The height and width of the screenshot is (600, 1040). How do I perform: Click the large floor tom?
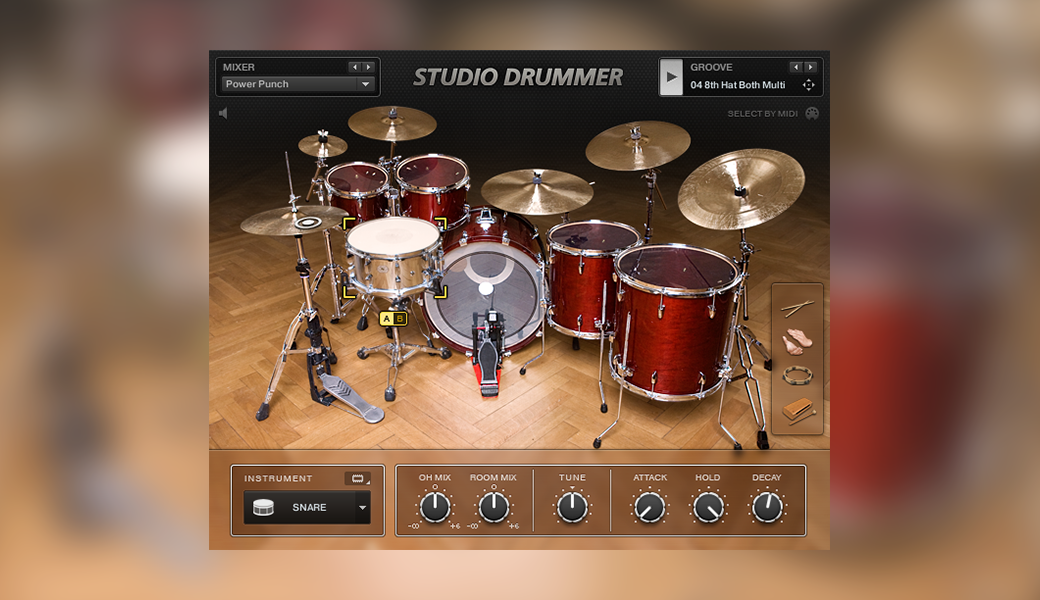(677, 322)
